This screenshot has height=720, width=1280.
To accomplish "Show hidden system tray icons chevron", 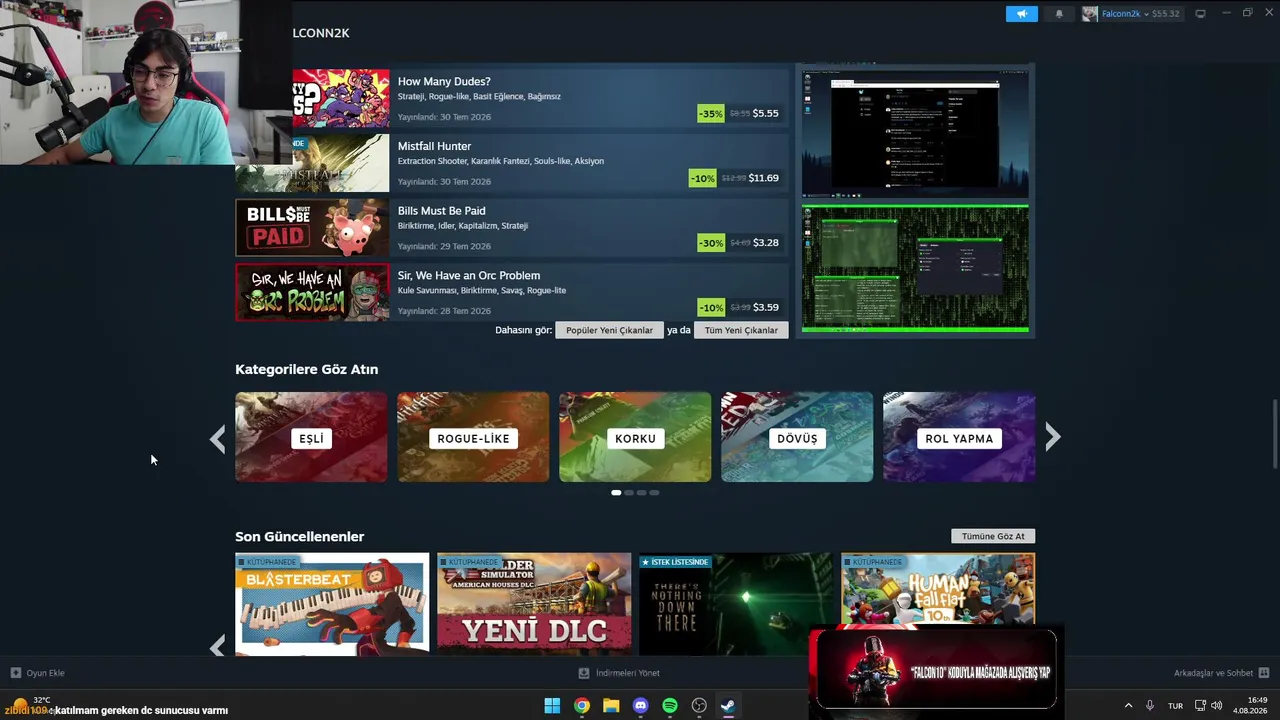I will [1129, 706].
